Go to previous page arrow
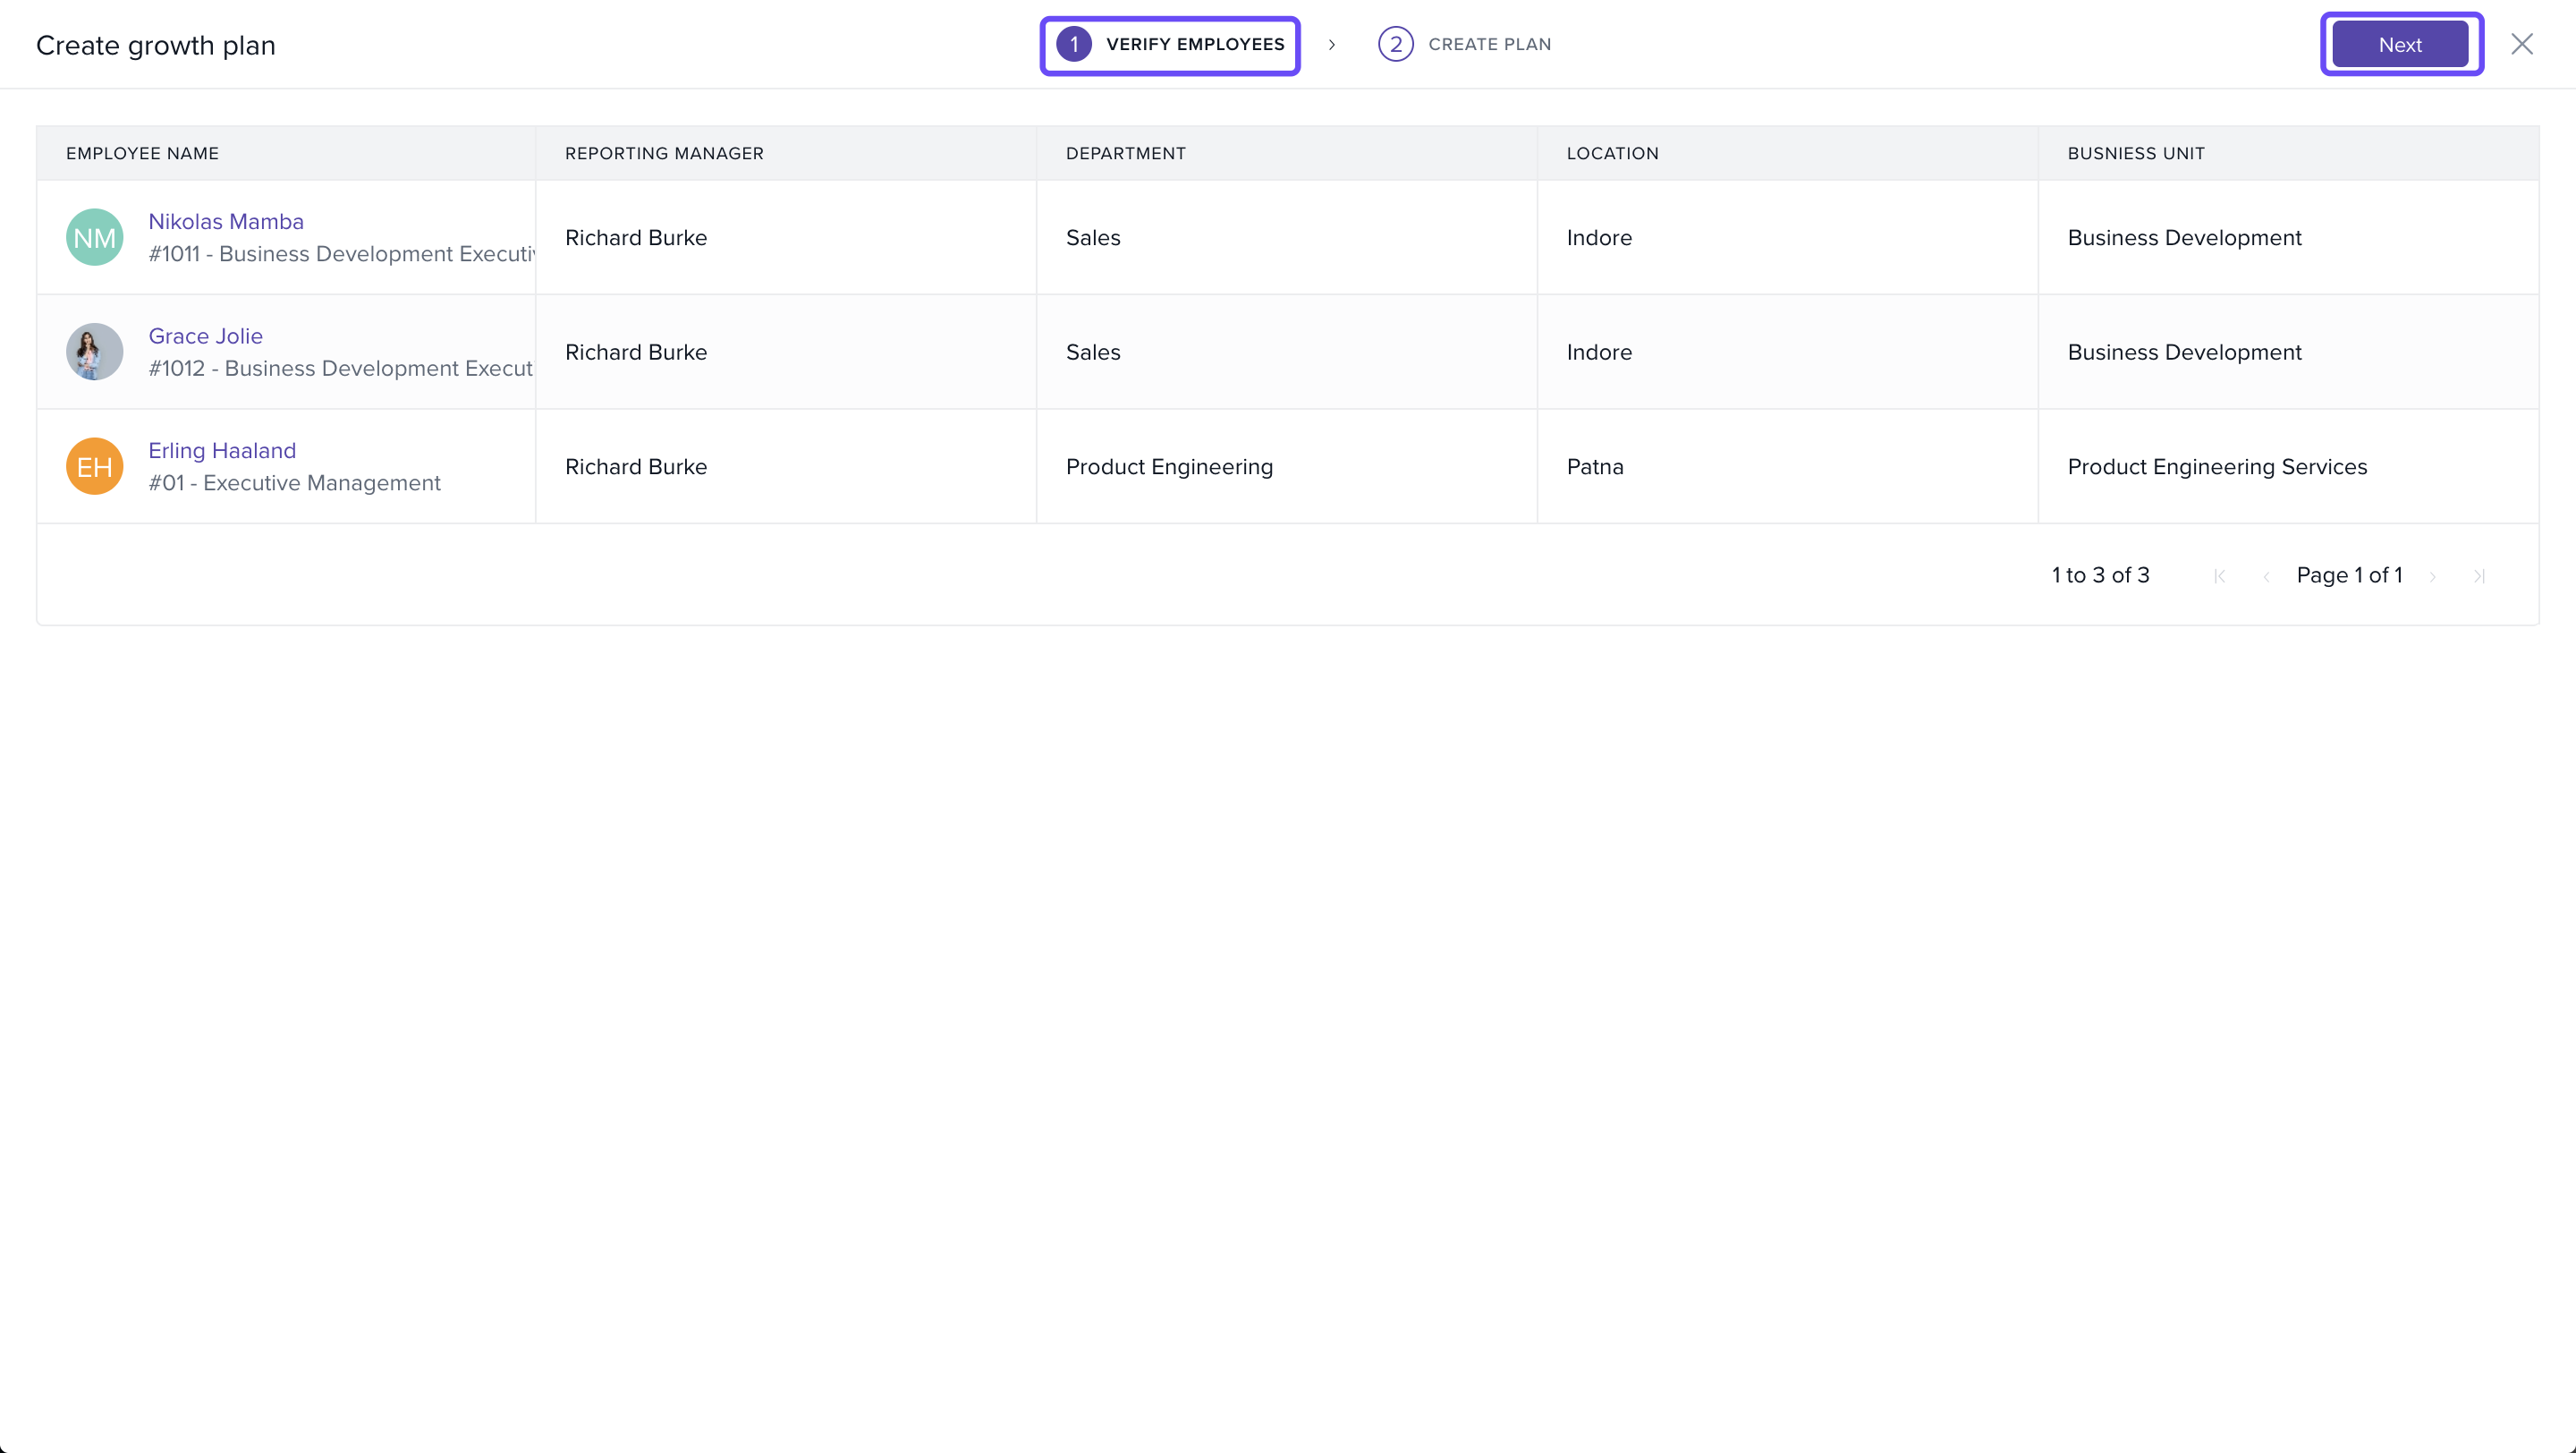This screenshot has width=2576, height=1453. click(x=2266, y=576)
